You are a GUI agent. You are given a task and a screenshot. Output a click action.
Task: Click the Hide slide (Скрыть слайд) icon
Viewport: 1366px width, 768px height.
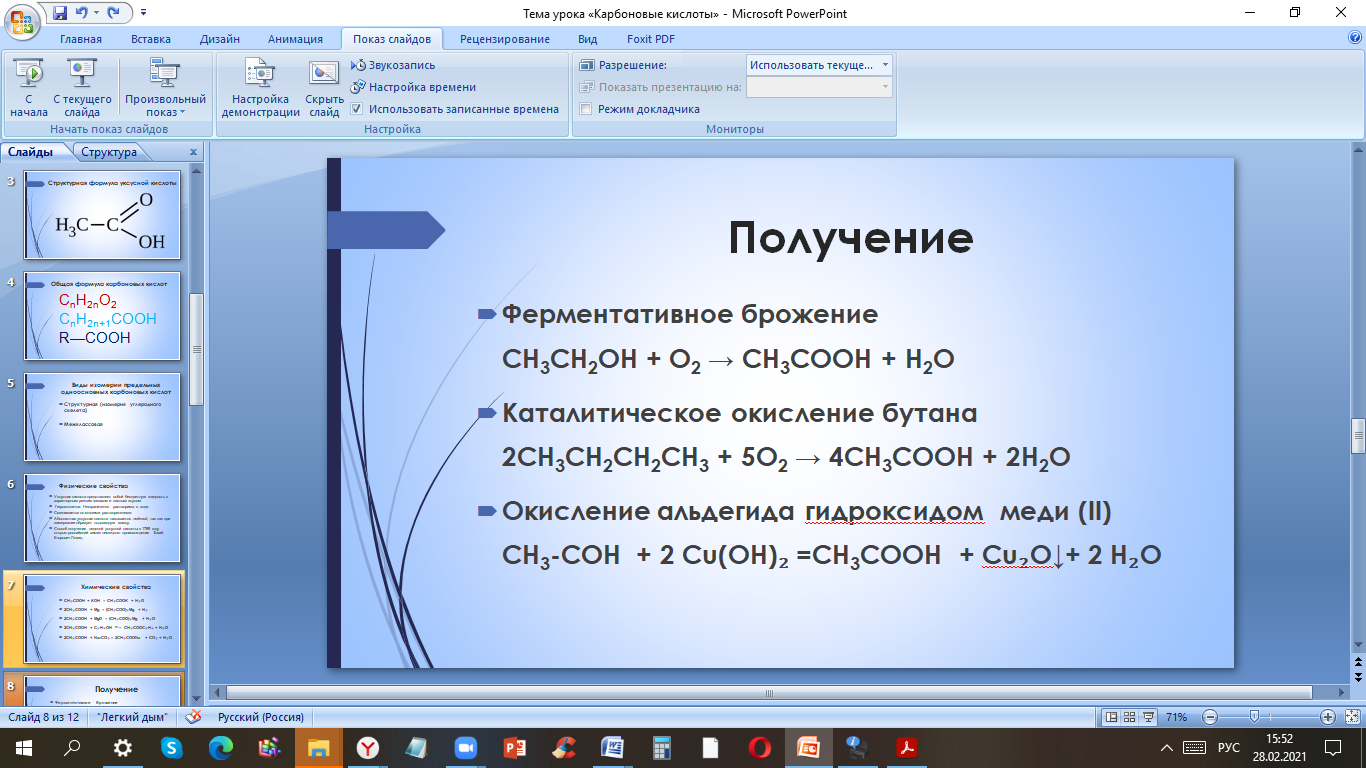click(324, 87)
